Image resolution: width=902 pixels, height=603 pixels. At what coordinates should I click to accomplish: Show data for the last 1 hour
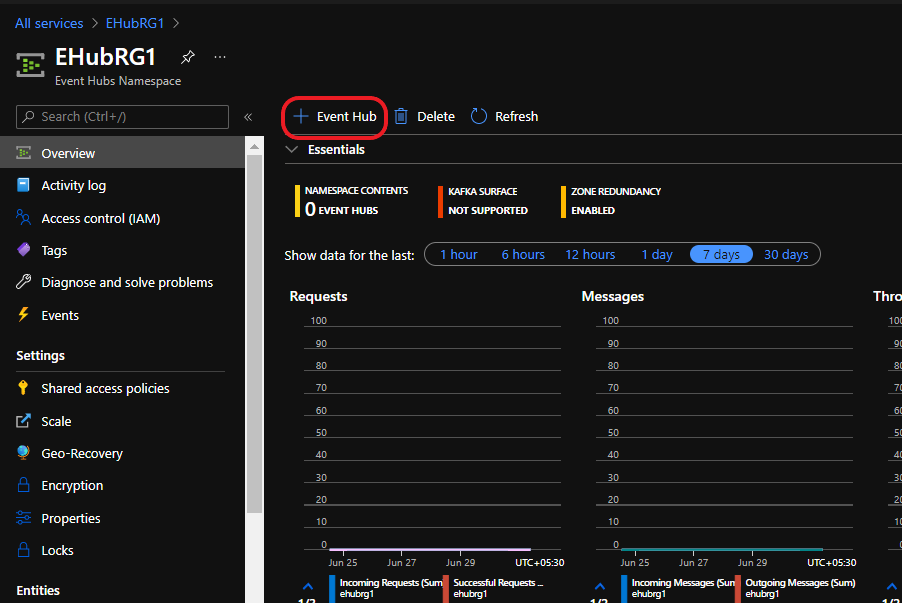point(458,254)
